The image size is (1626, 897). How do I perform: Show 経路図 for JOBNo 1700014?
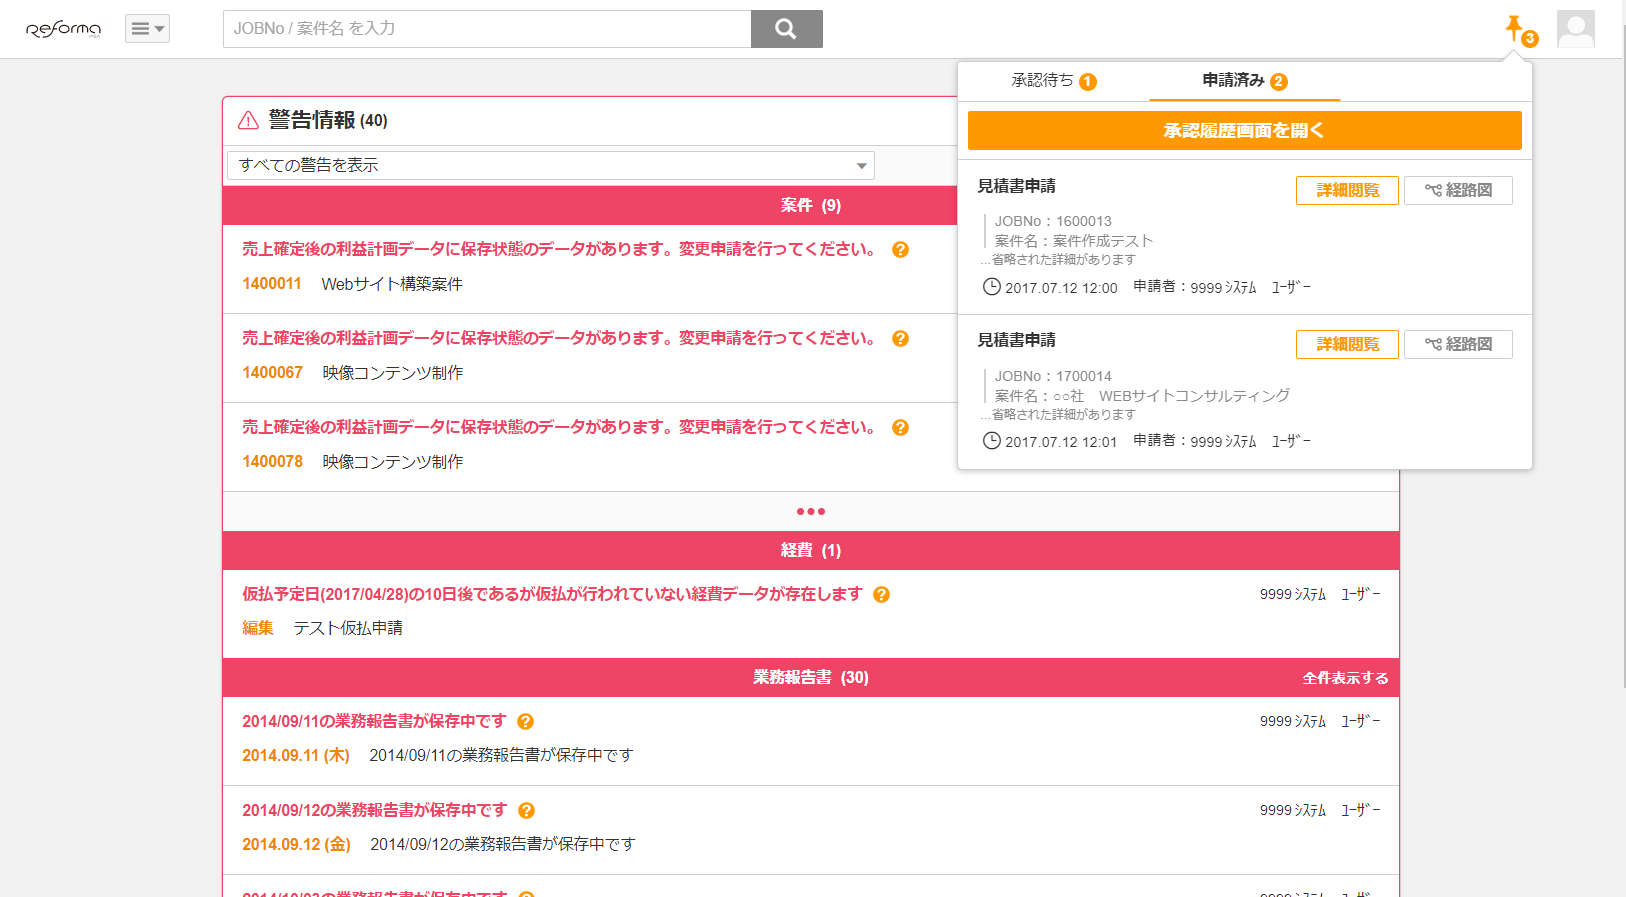point(1458,344)
